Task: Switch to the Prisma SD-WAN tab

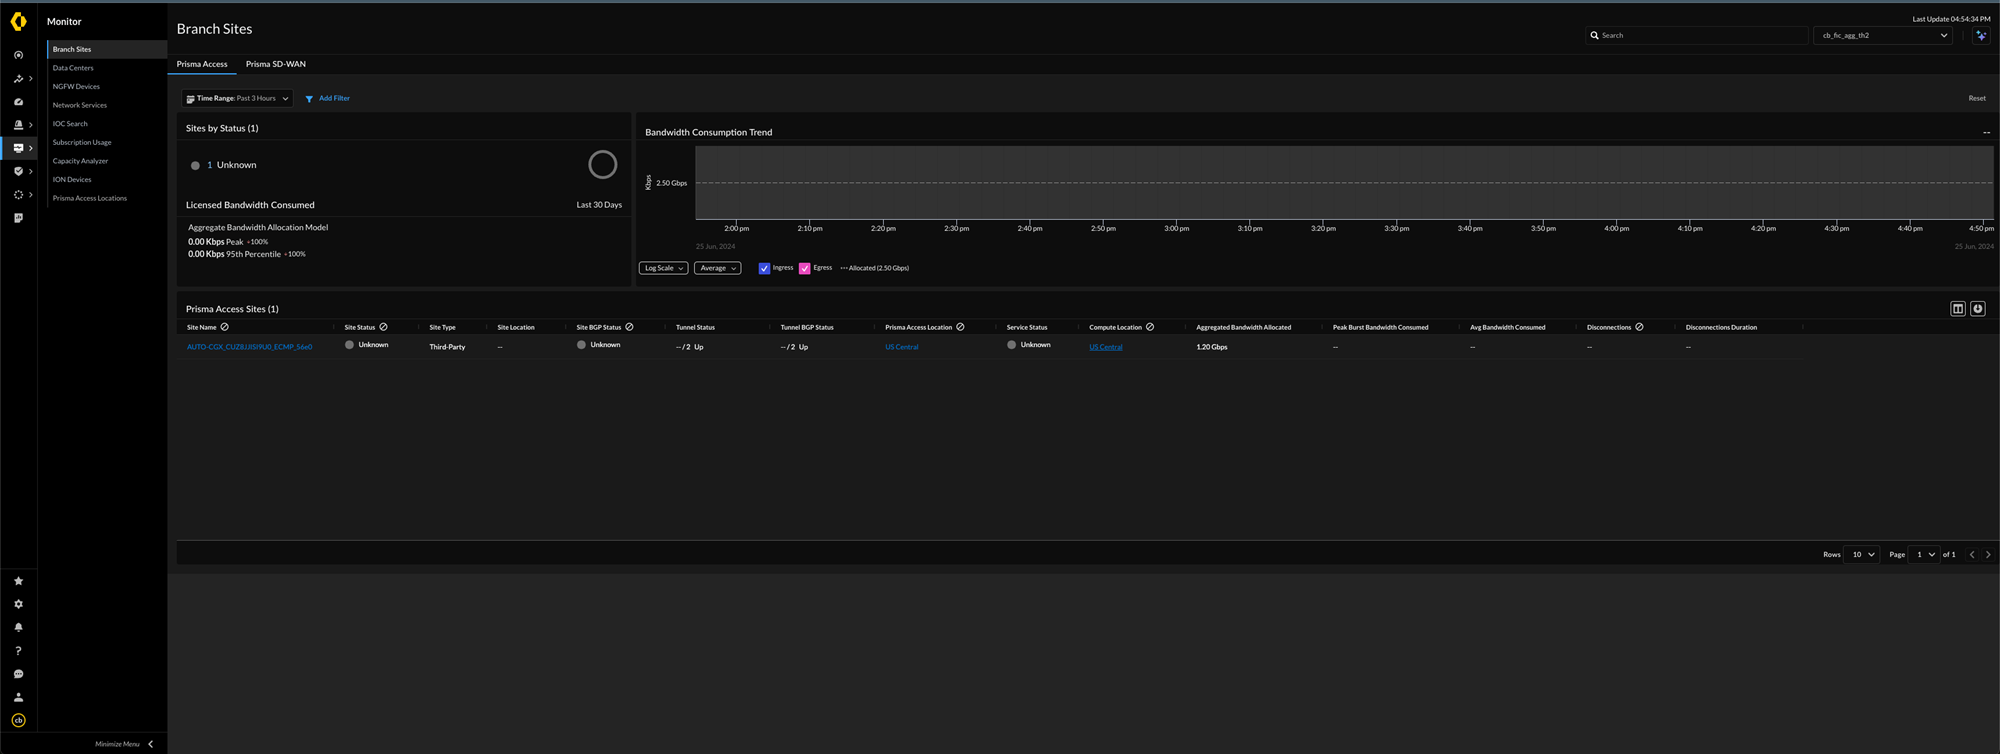Action: [x=276, y=64]
